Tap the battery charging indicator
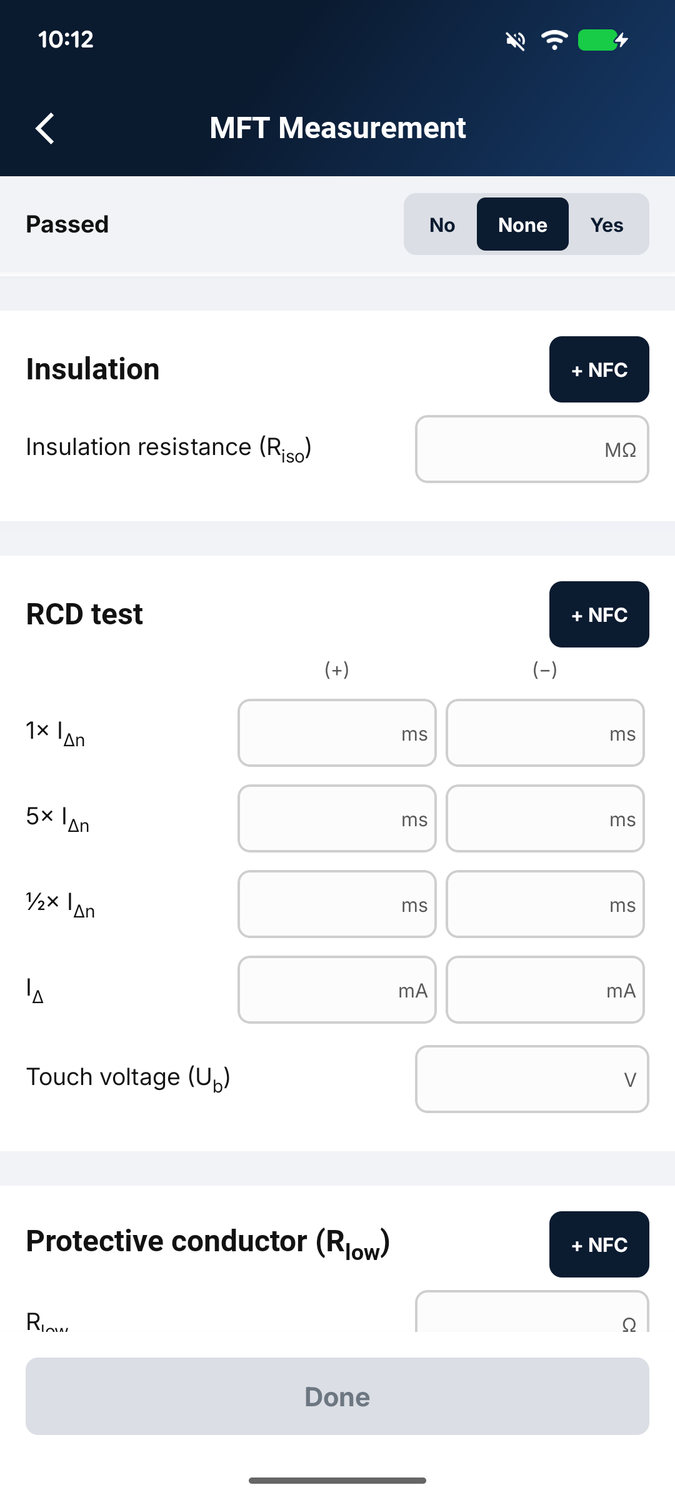The height and width of the screenshot is (1500, 675). click(603, 40)
